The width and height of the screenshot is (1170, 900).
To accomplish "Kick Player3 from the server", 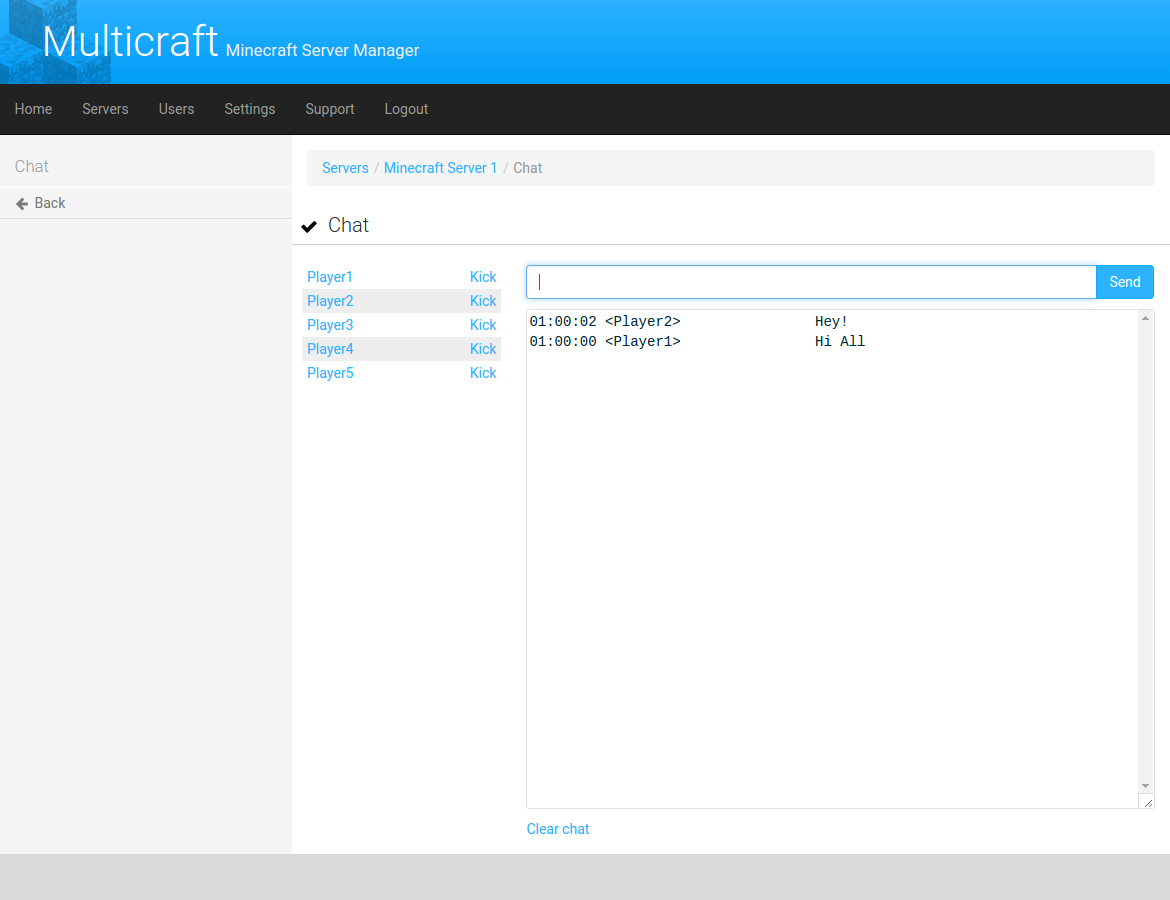I will [483, 325].
